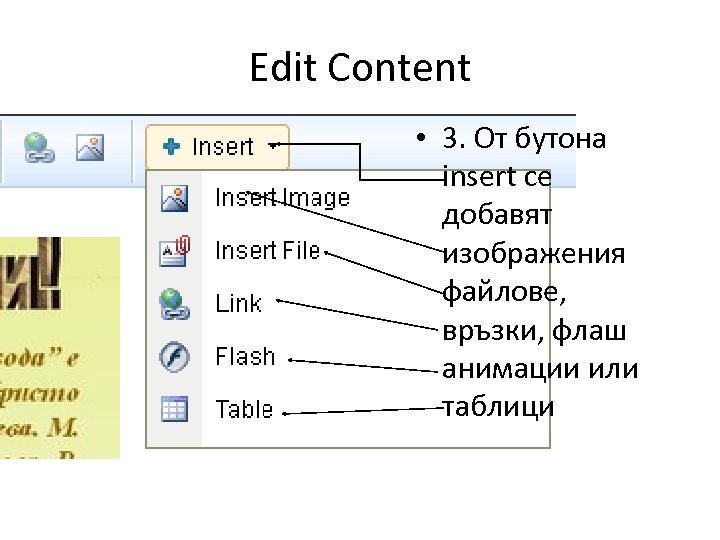Choose the Flash text entry in the menu

tap(244, 356)
